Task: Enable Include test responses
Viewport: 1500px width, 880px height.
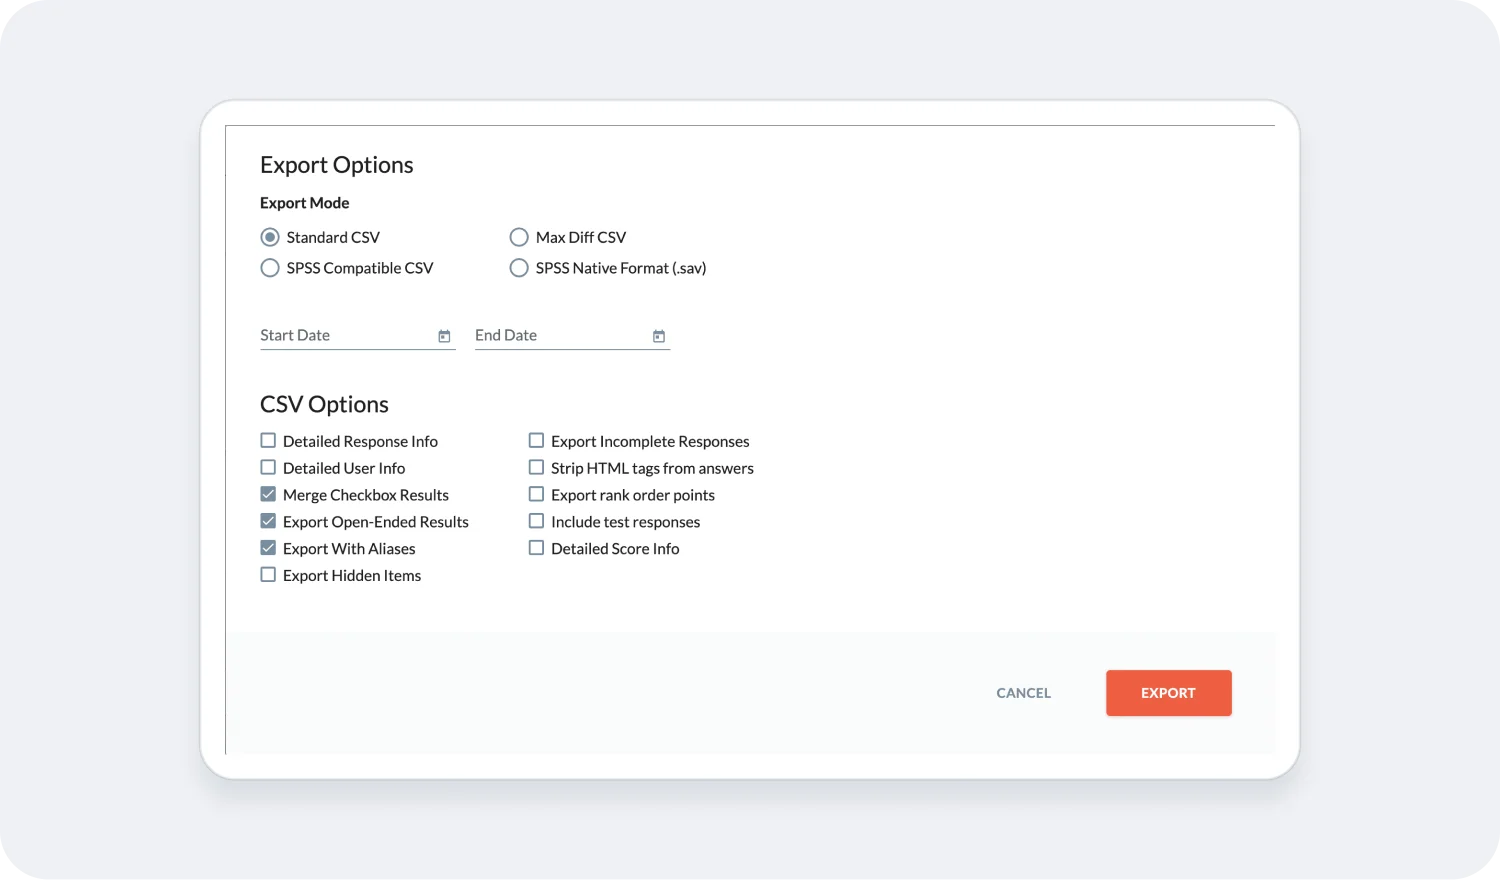Action: coord(536,520)
